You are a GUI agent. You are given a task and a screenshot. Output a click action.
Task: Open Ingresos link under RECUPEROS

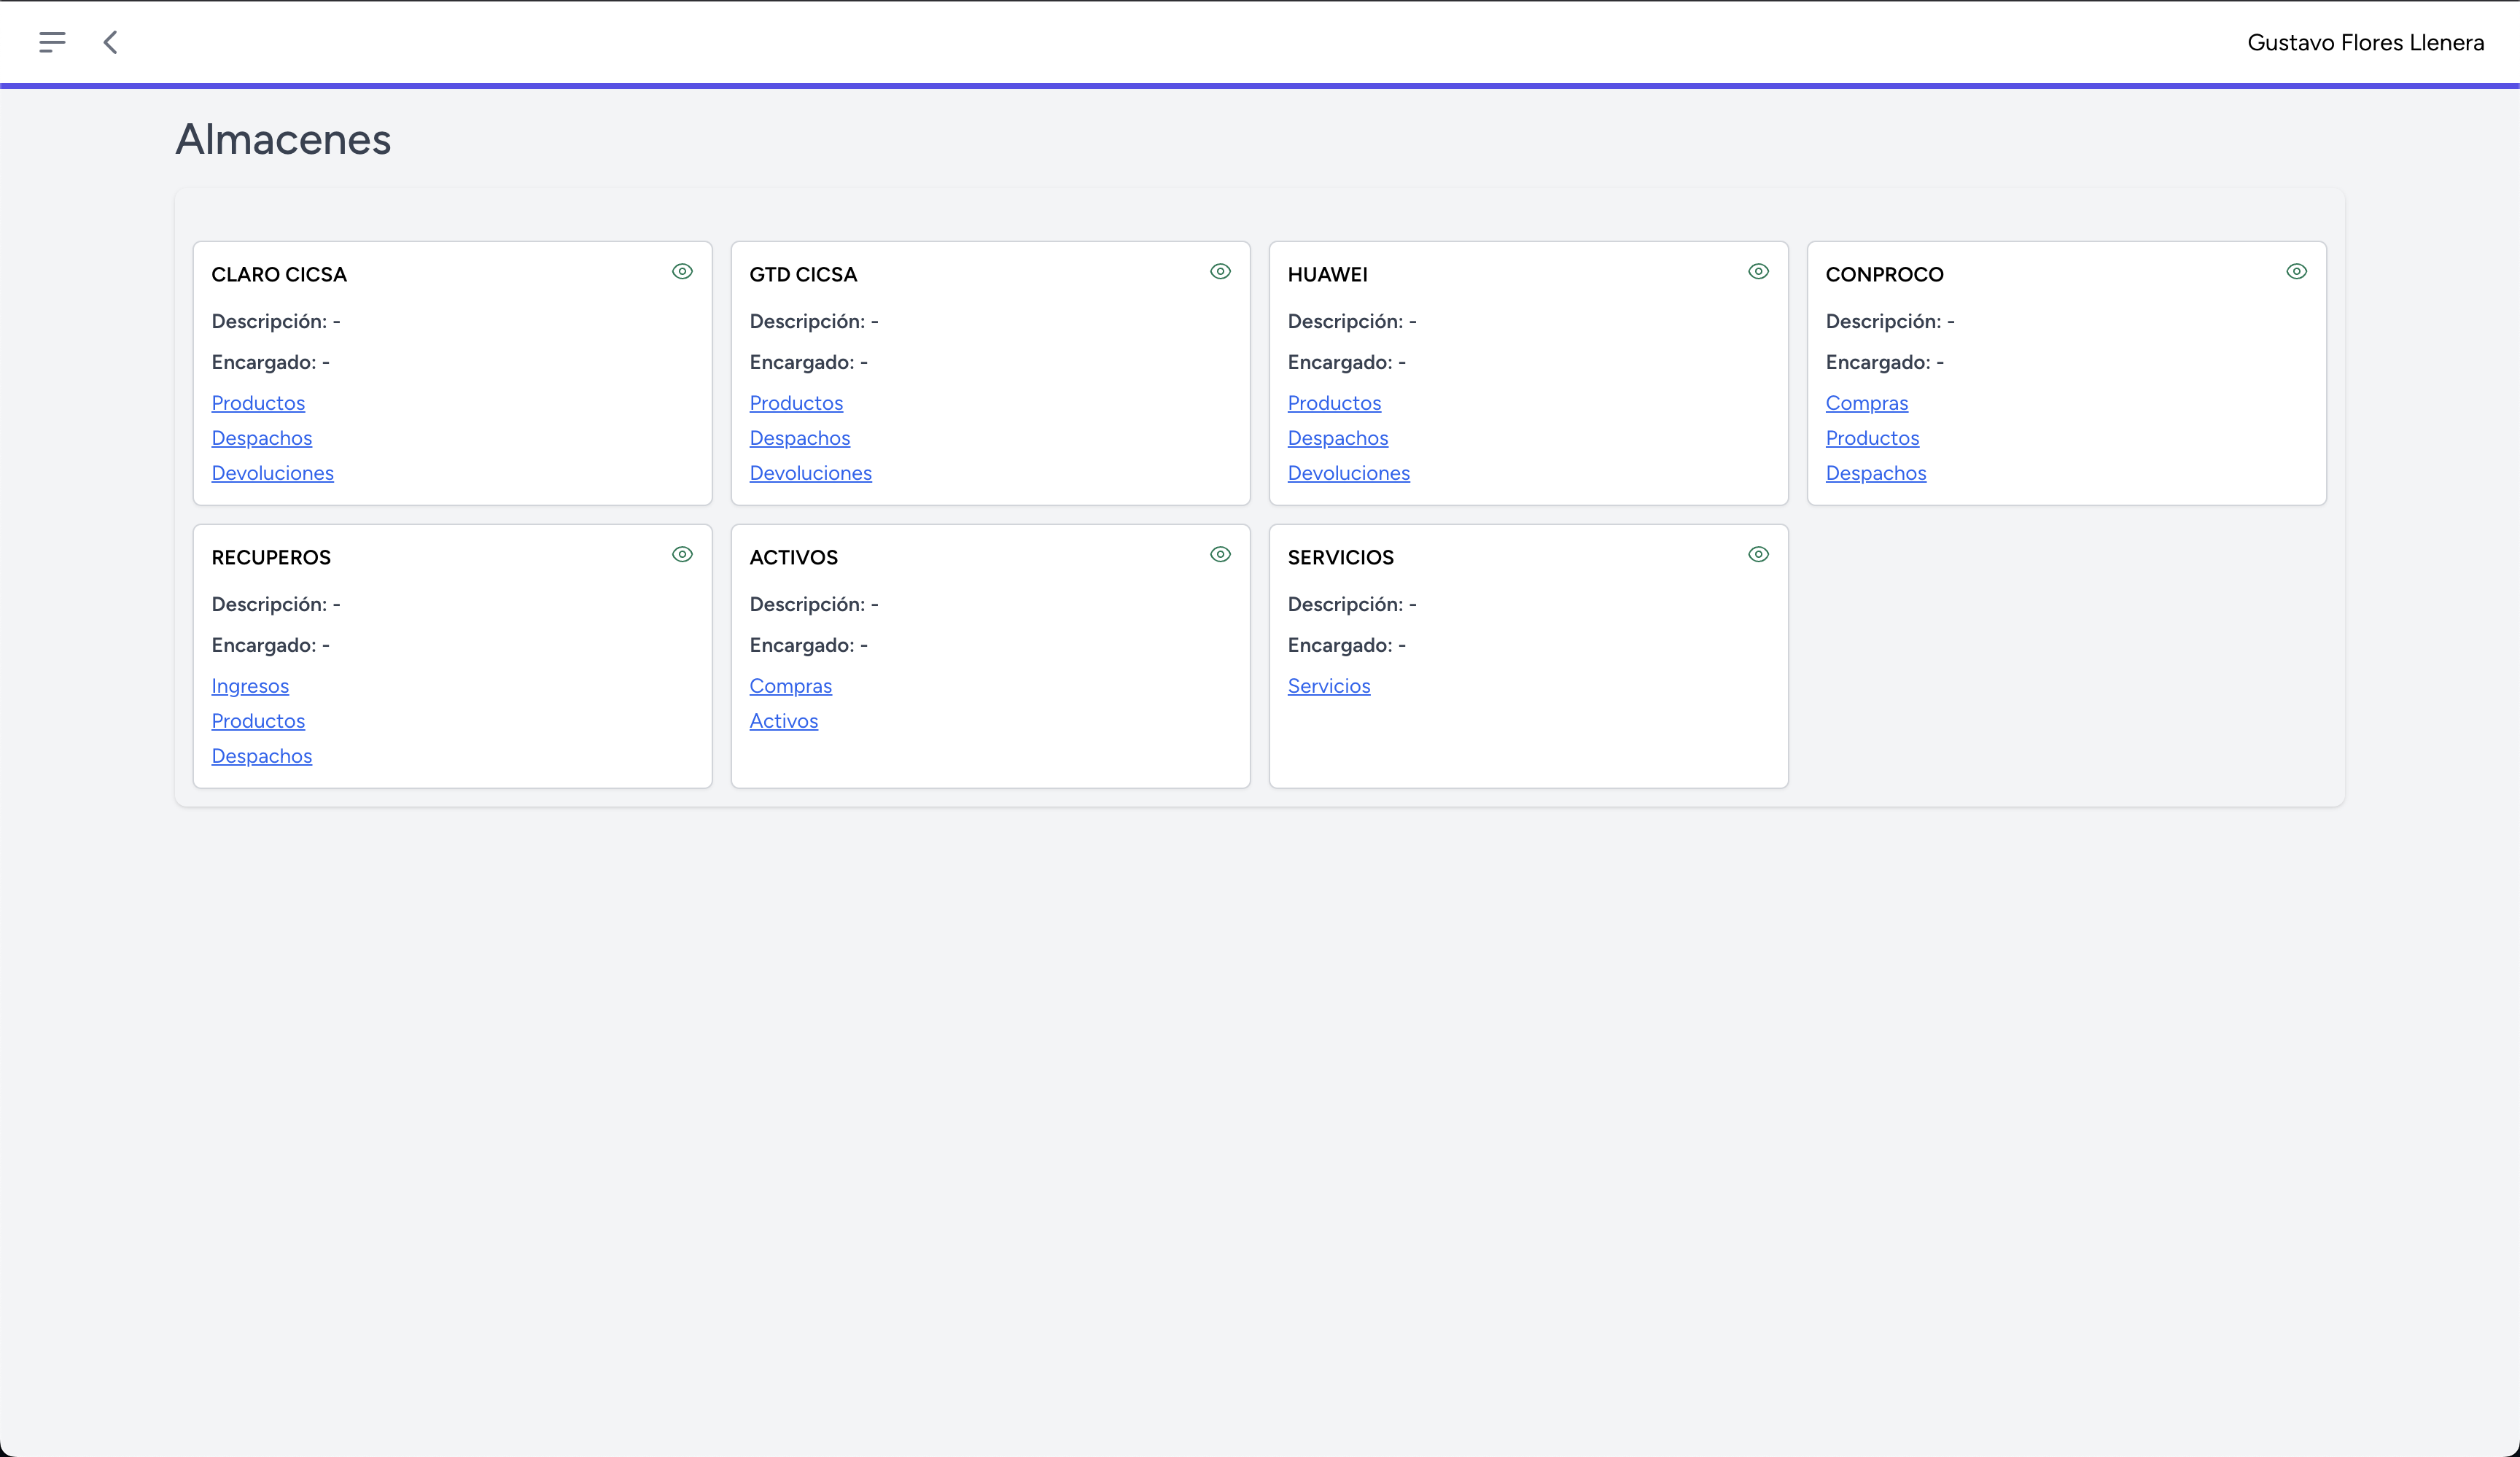(x=250, y=686)
